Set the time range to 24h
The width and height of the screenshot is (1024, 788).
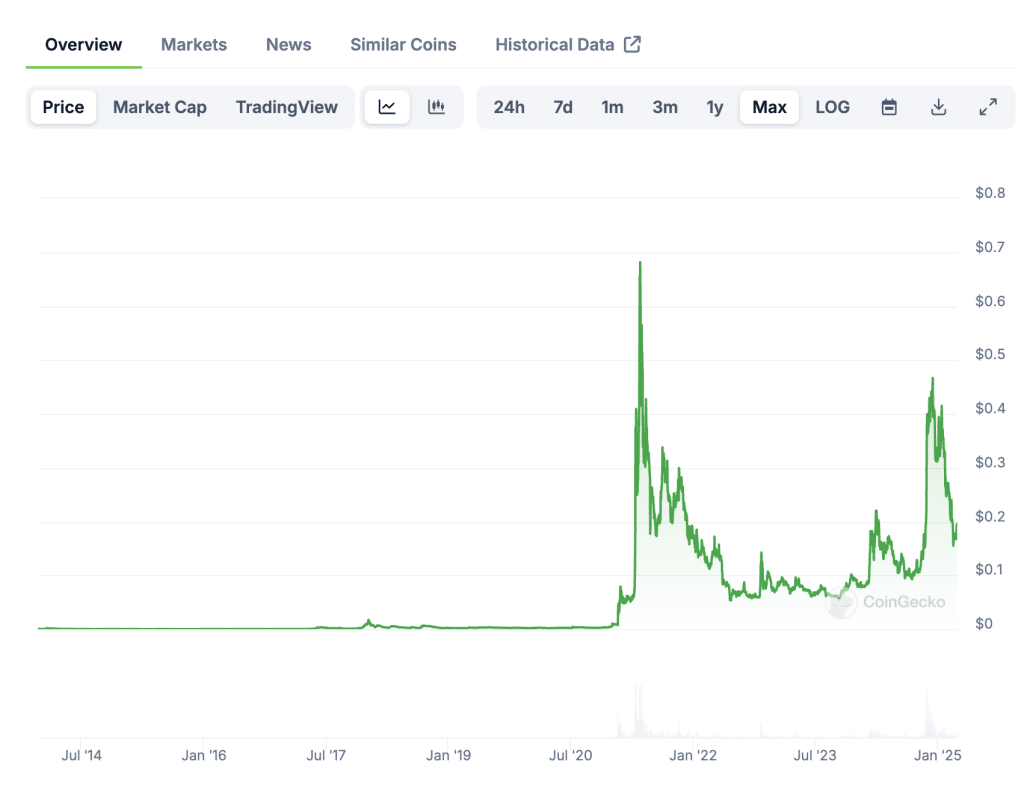tap(509, 107)
